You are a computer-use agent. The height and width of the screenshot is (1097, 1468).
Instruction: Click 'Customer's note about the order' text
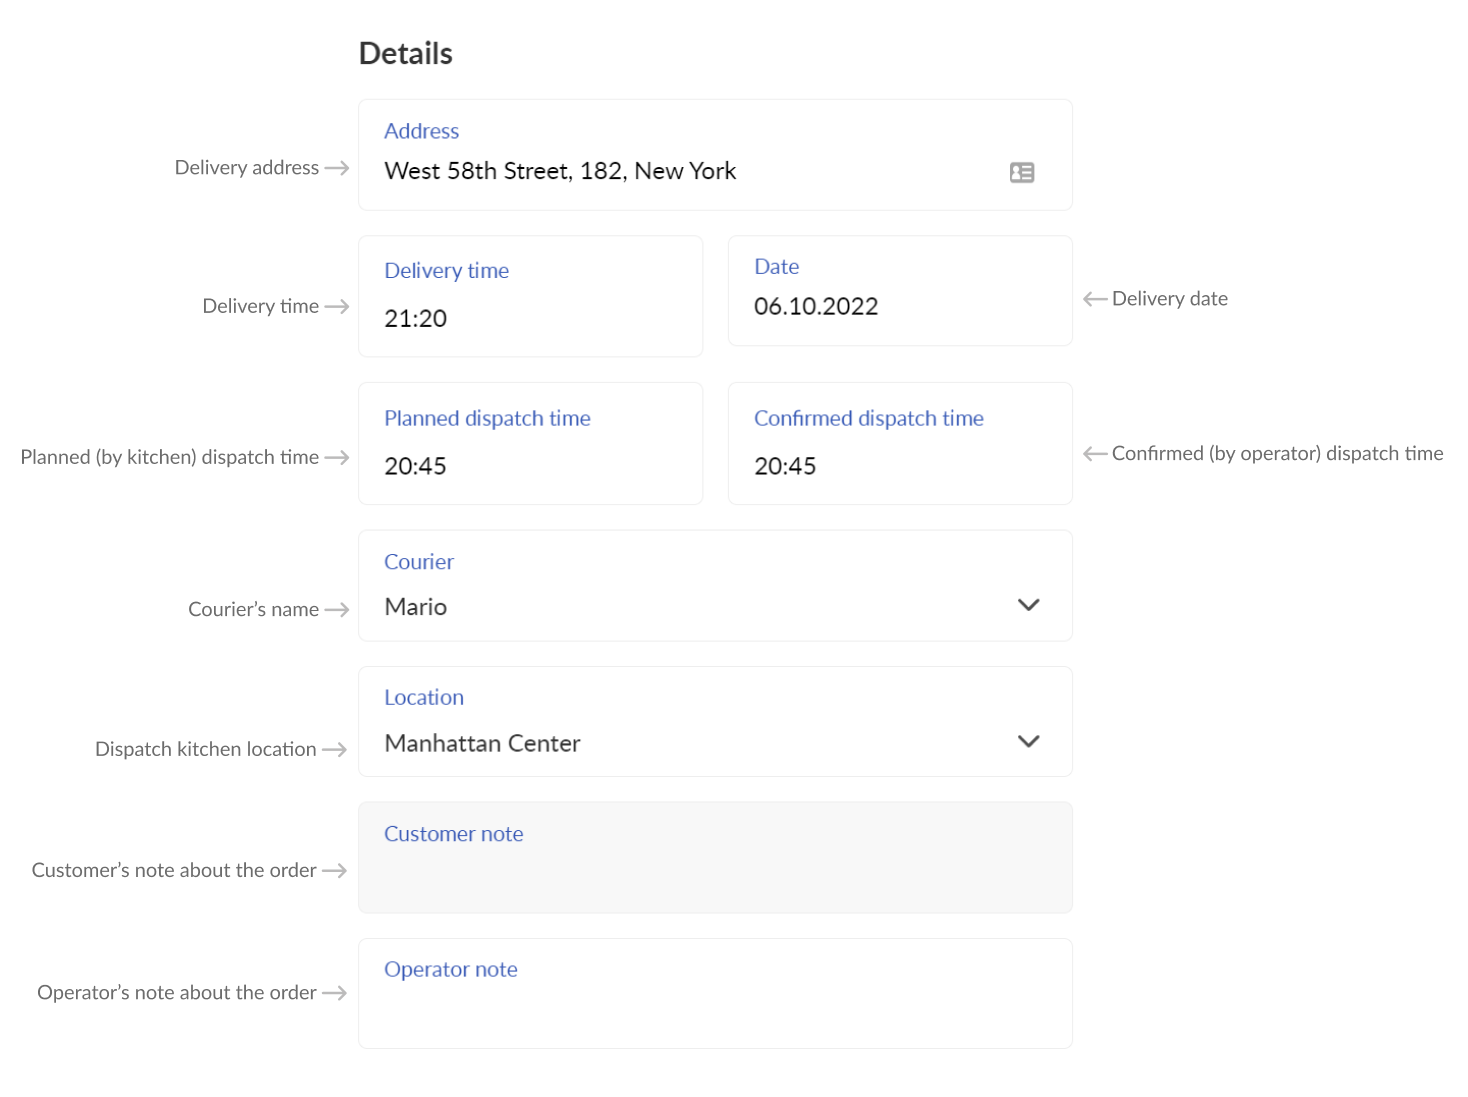click(x=174, y=871)
